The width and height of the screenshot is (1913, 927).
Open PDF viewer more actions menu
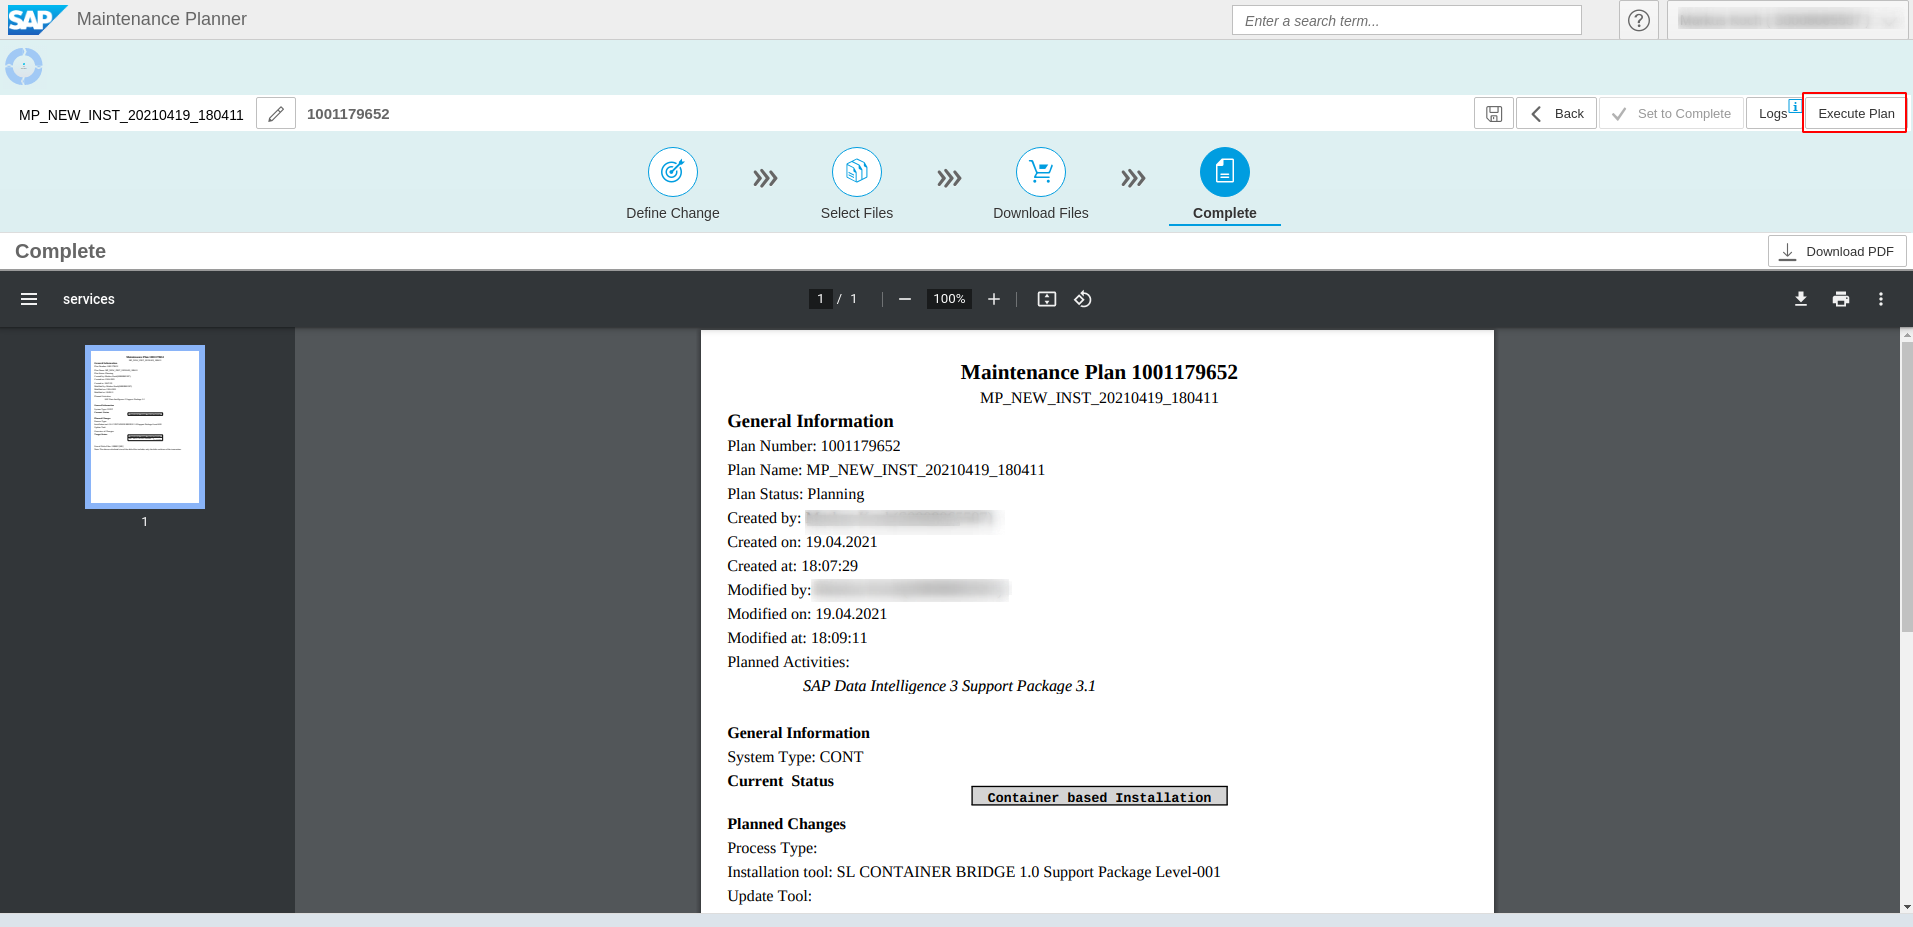(x=1881, y=299)
